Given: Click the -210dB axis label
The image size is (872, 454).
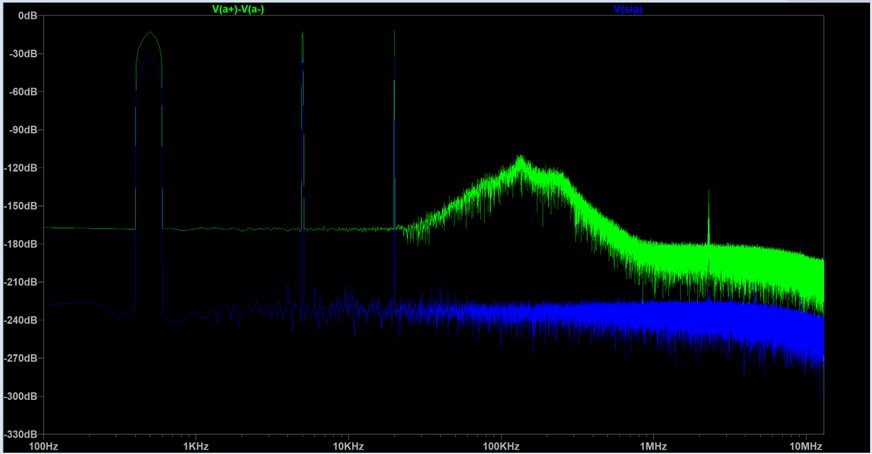Looking at the screenshot, I should pos(21,282).
